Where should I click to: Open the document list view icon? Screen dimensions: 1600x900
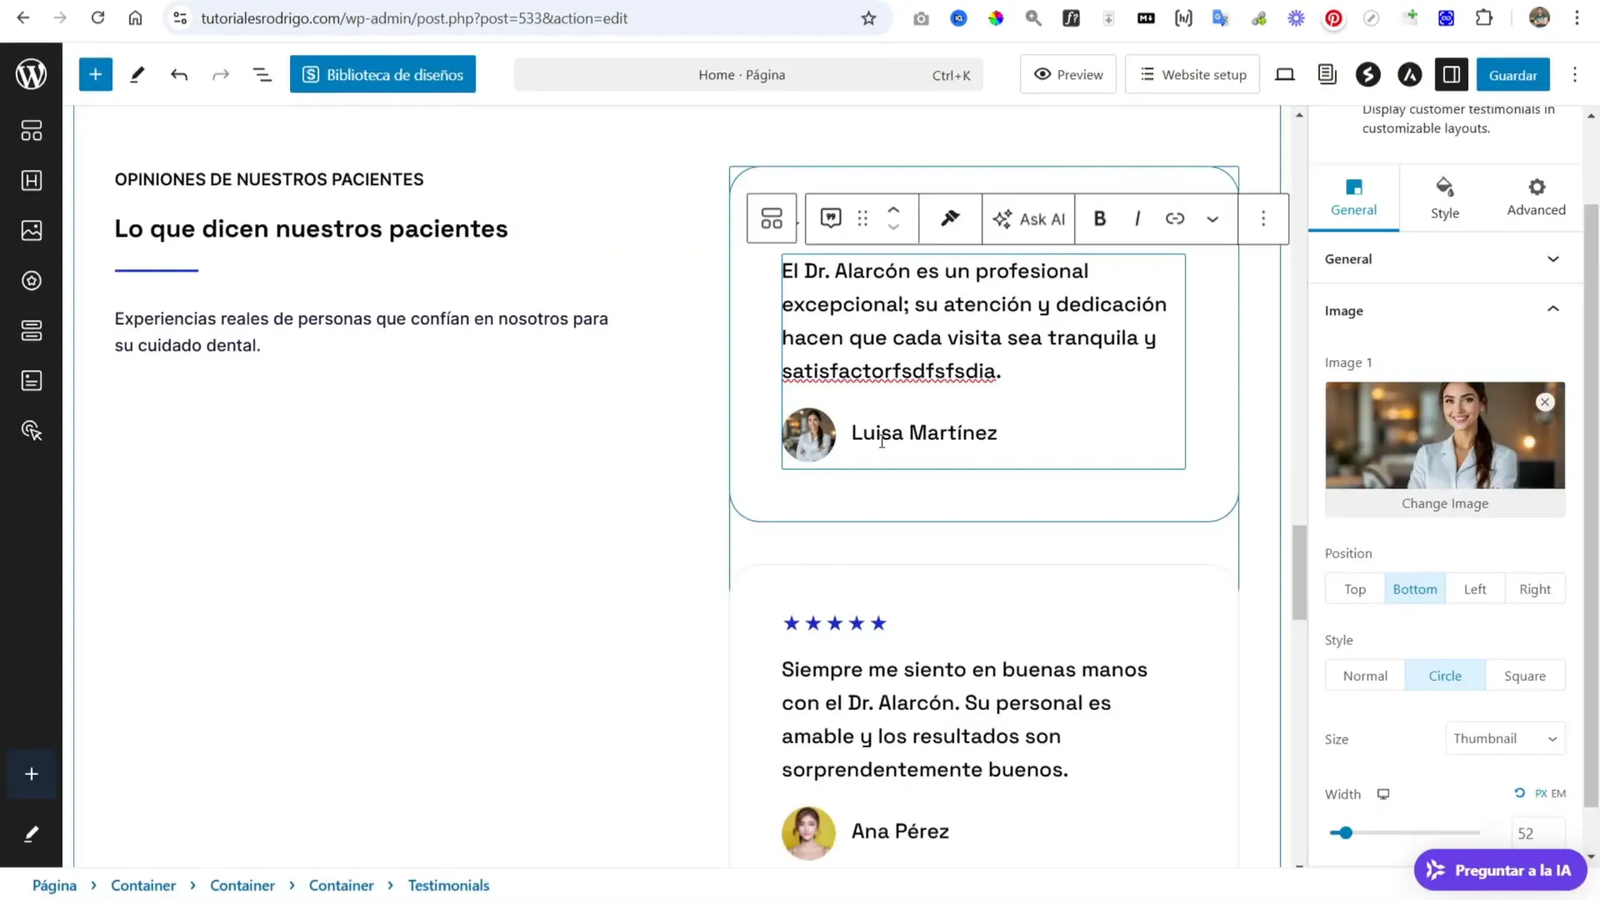[x=261, y=74]
